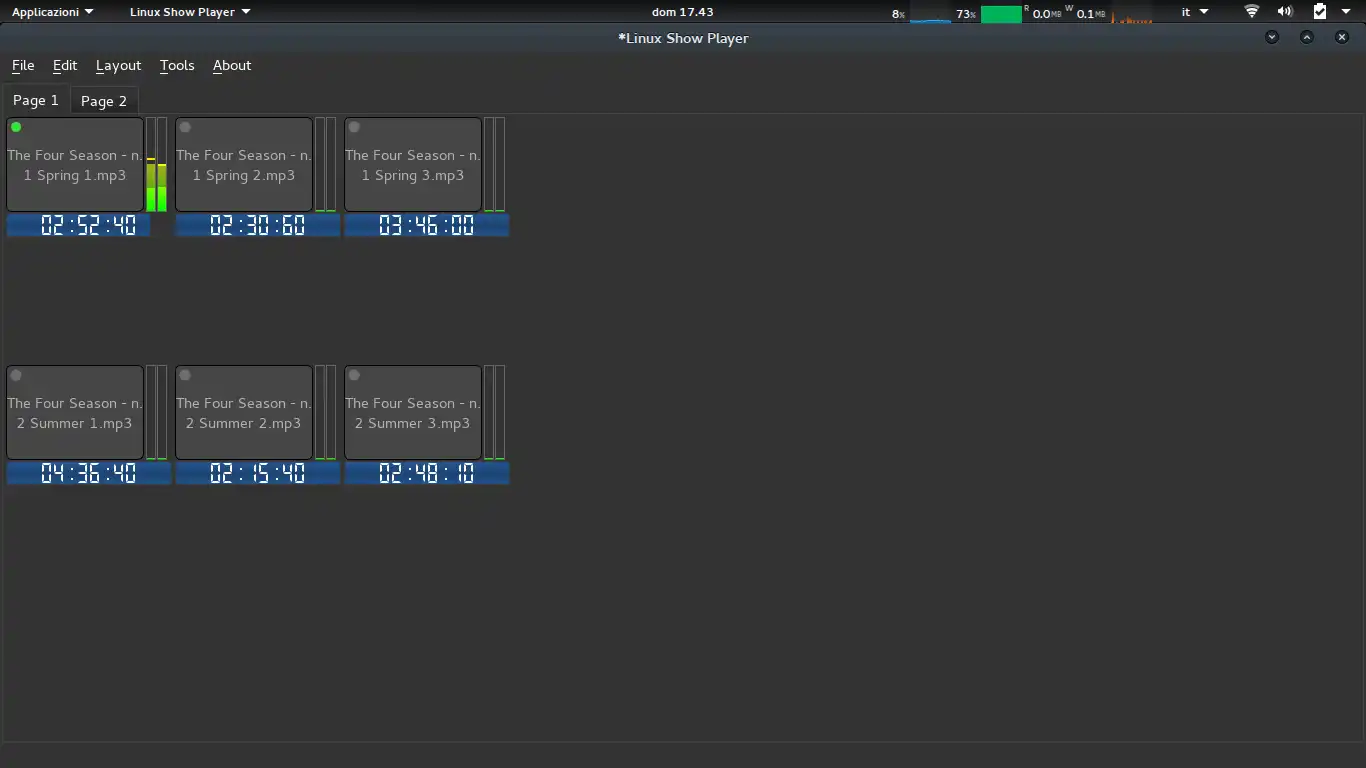Screen dimensions: 1366x768
Task: Click the green status dot on Spring 1
Action: point(16,127)
